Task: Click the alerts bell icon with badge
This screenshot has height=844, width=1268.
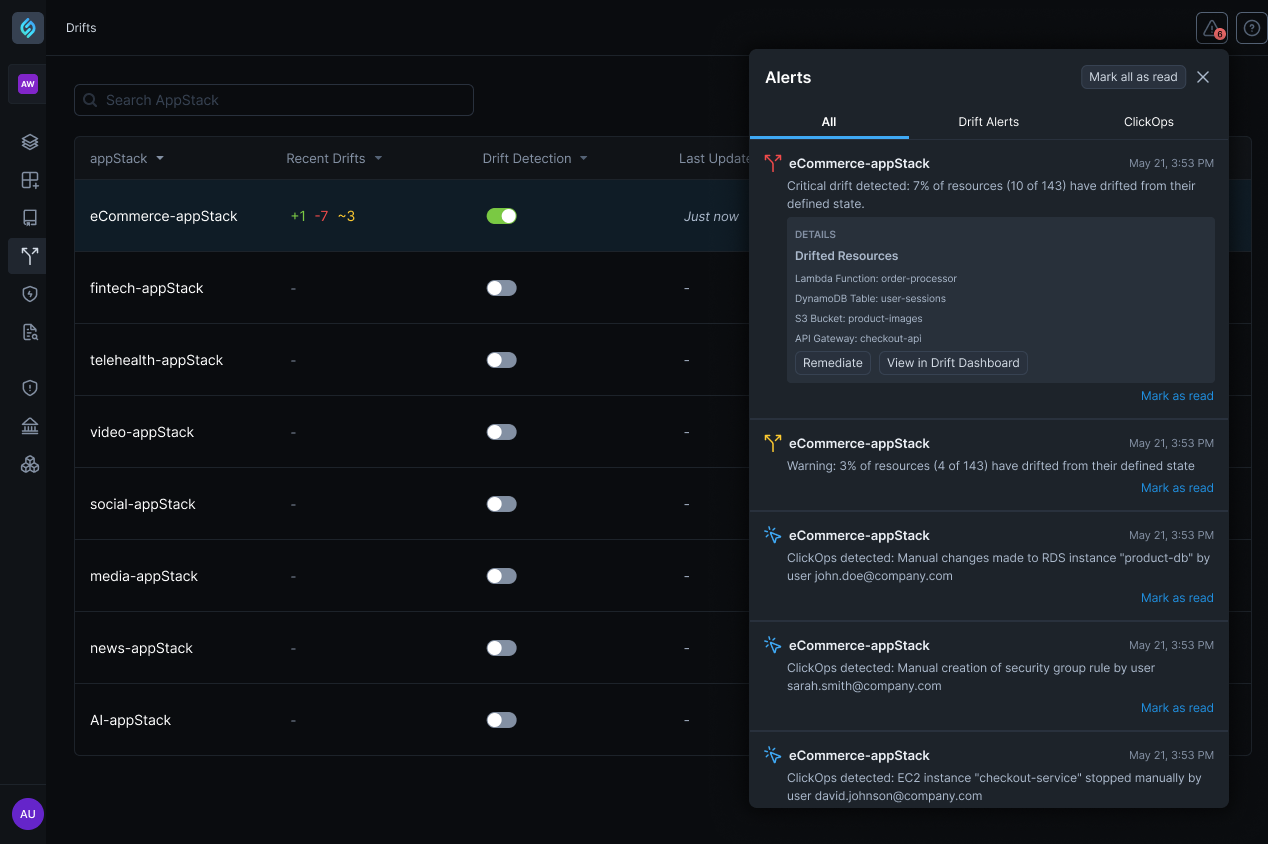Action: click(x=1211, y=28)
